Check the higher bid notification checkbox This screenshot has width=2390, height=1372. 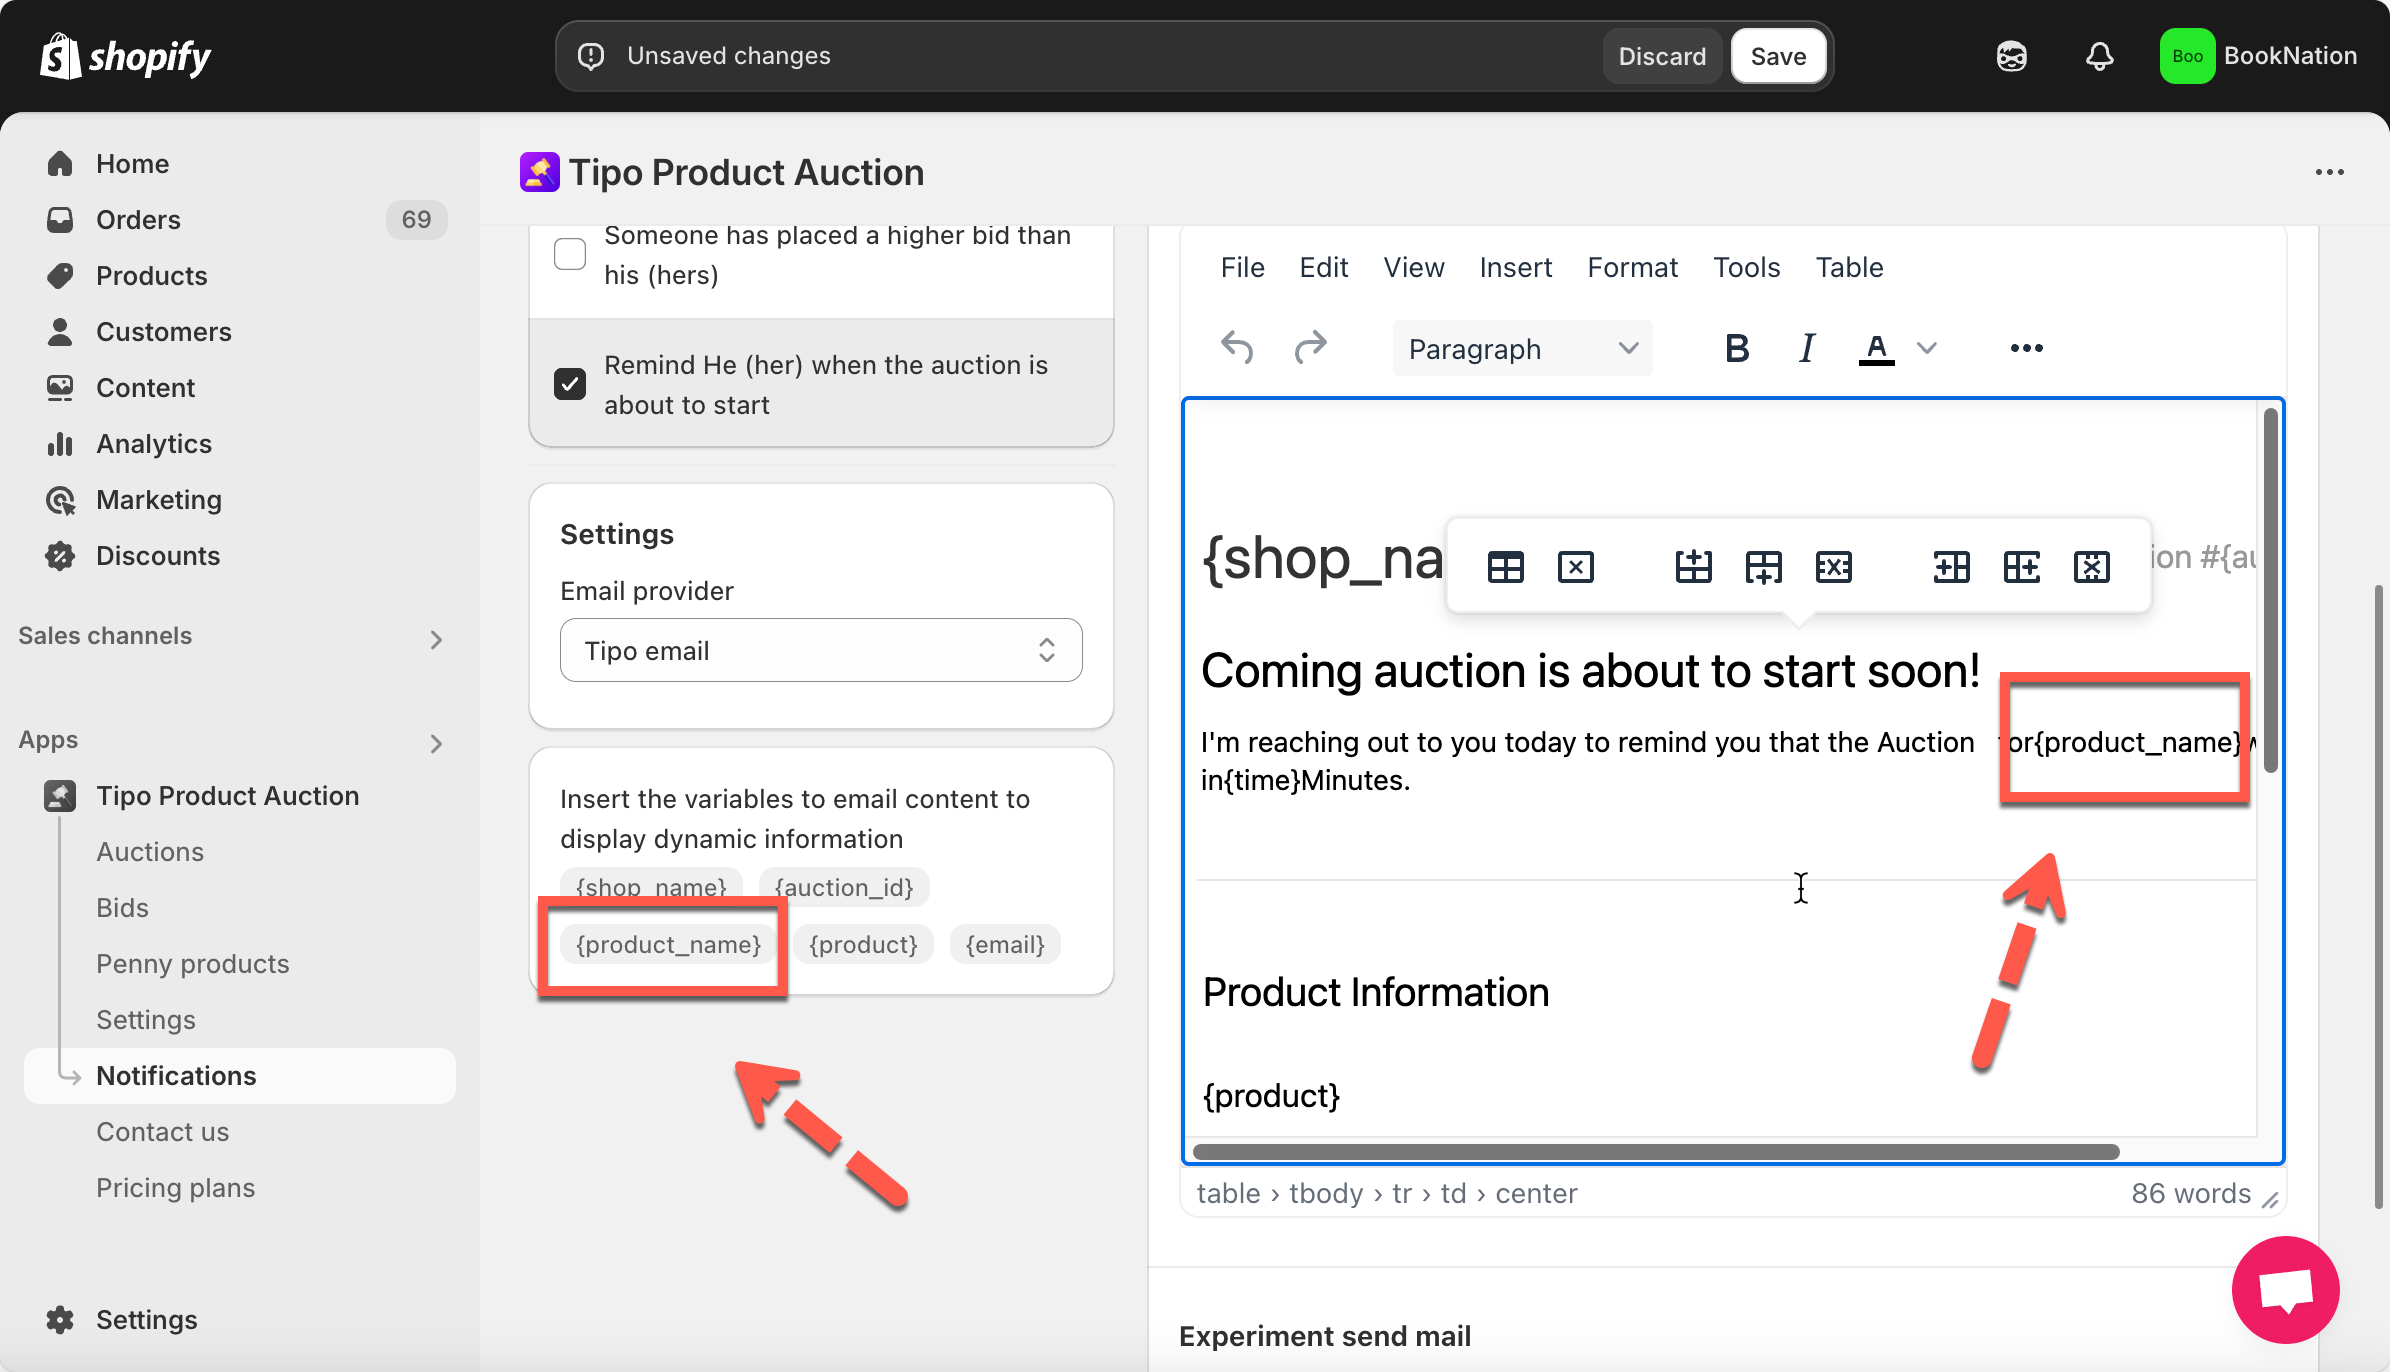click(570, 254)
